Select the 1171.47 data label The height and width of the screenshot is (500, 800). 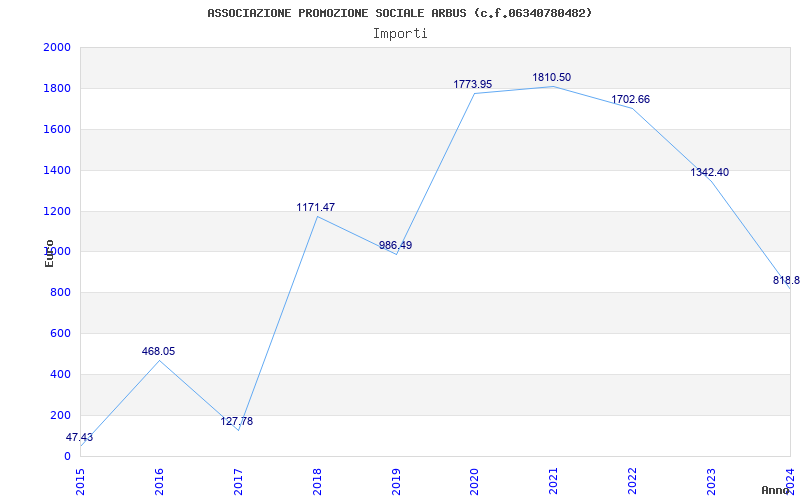pos(316,207)
